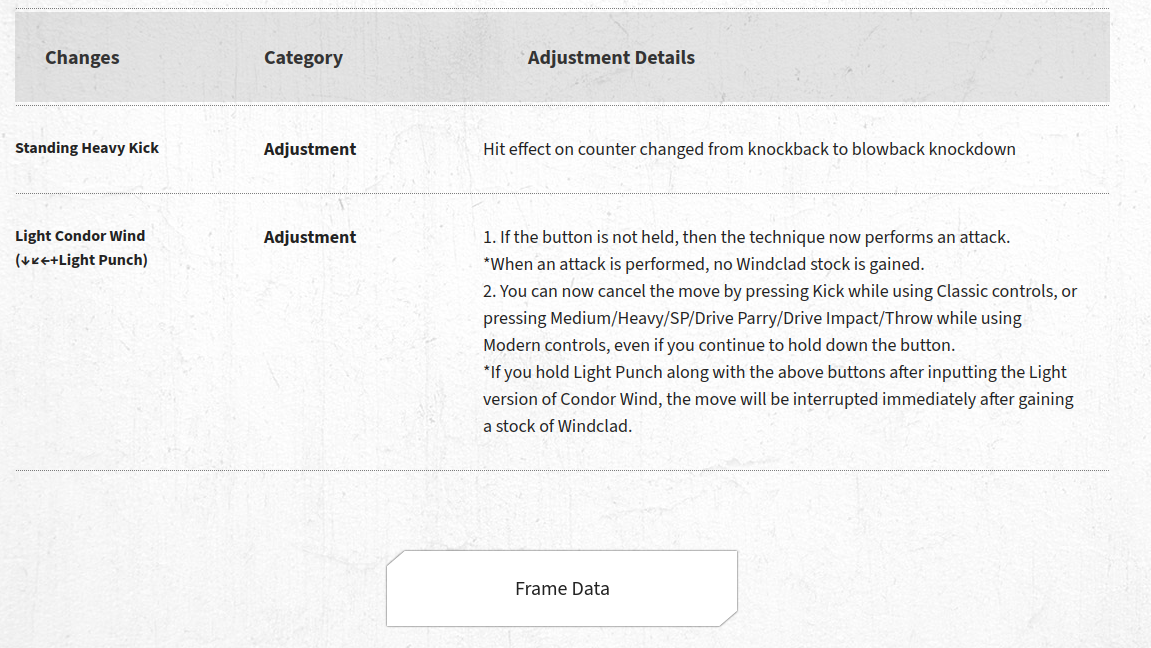1151x648 pixels.
Task: Click the line mentioning version of Condor Wind
Action: point(778,399)
